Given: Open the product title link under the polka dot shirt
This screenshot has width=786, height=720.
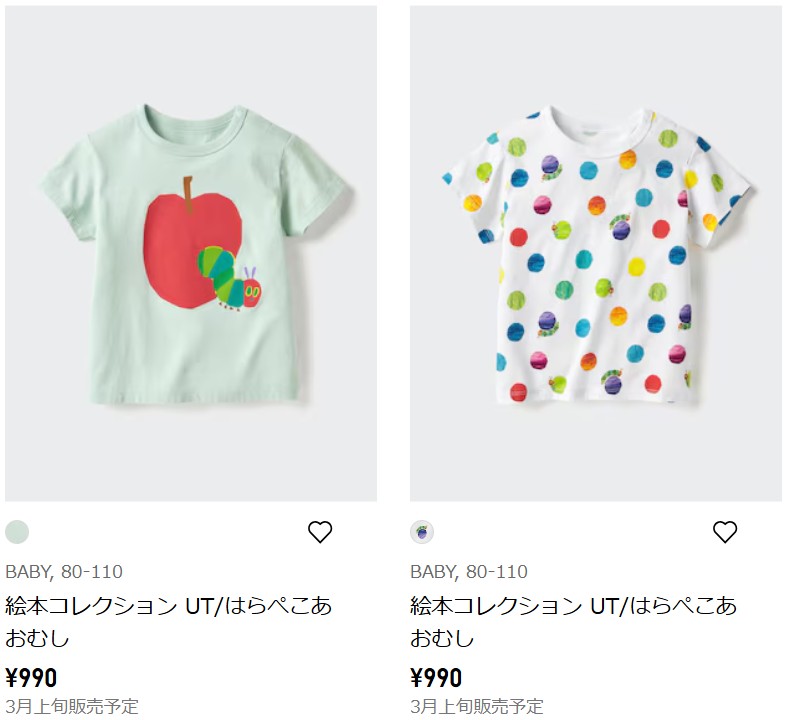Looking at the screenshot, I should [x=573, y=621].
